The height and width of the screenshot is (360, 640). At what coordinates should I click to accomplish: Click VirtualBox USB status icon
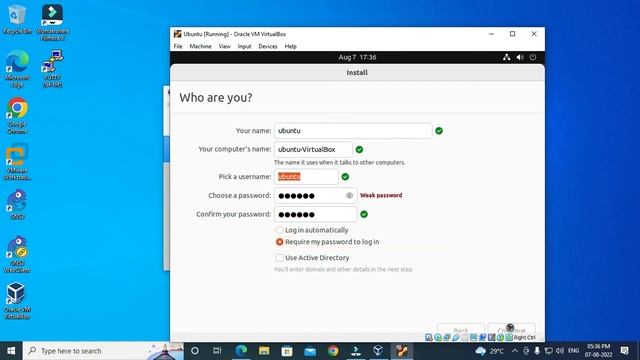tap(456, 338)
